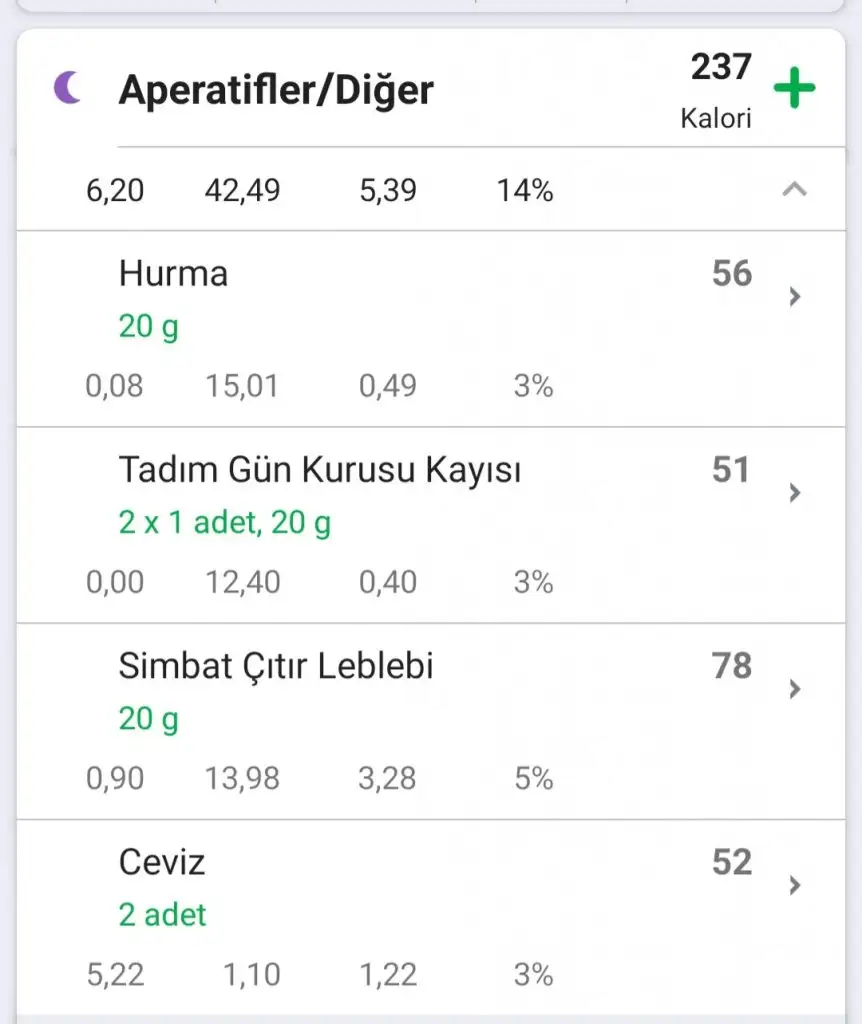
Task: Select Tadım Gün Kurusu Kayısı entry
Action: click(x=320, y=470)
